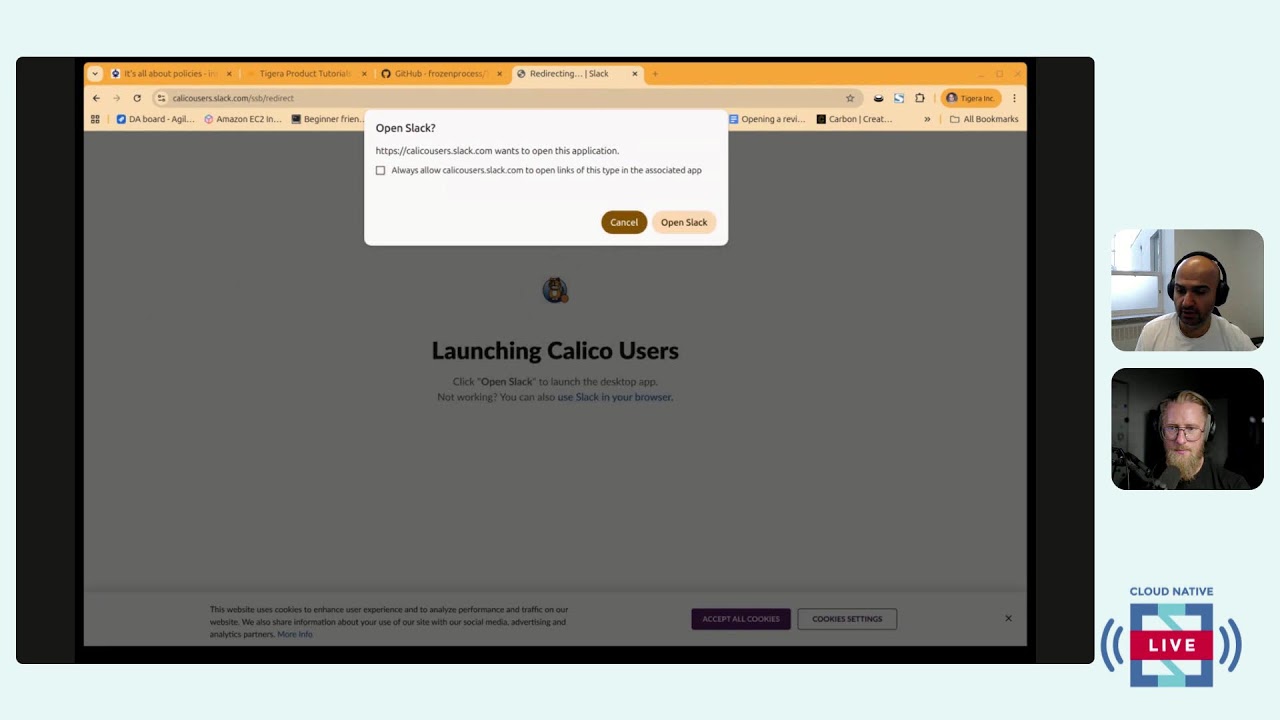Open Carbon | Creat... bookmark

click(x=854, y=119)
